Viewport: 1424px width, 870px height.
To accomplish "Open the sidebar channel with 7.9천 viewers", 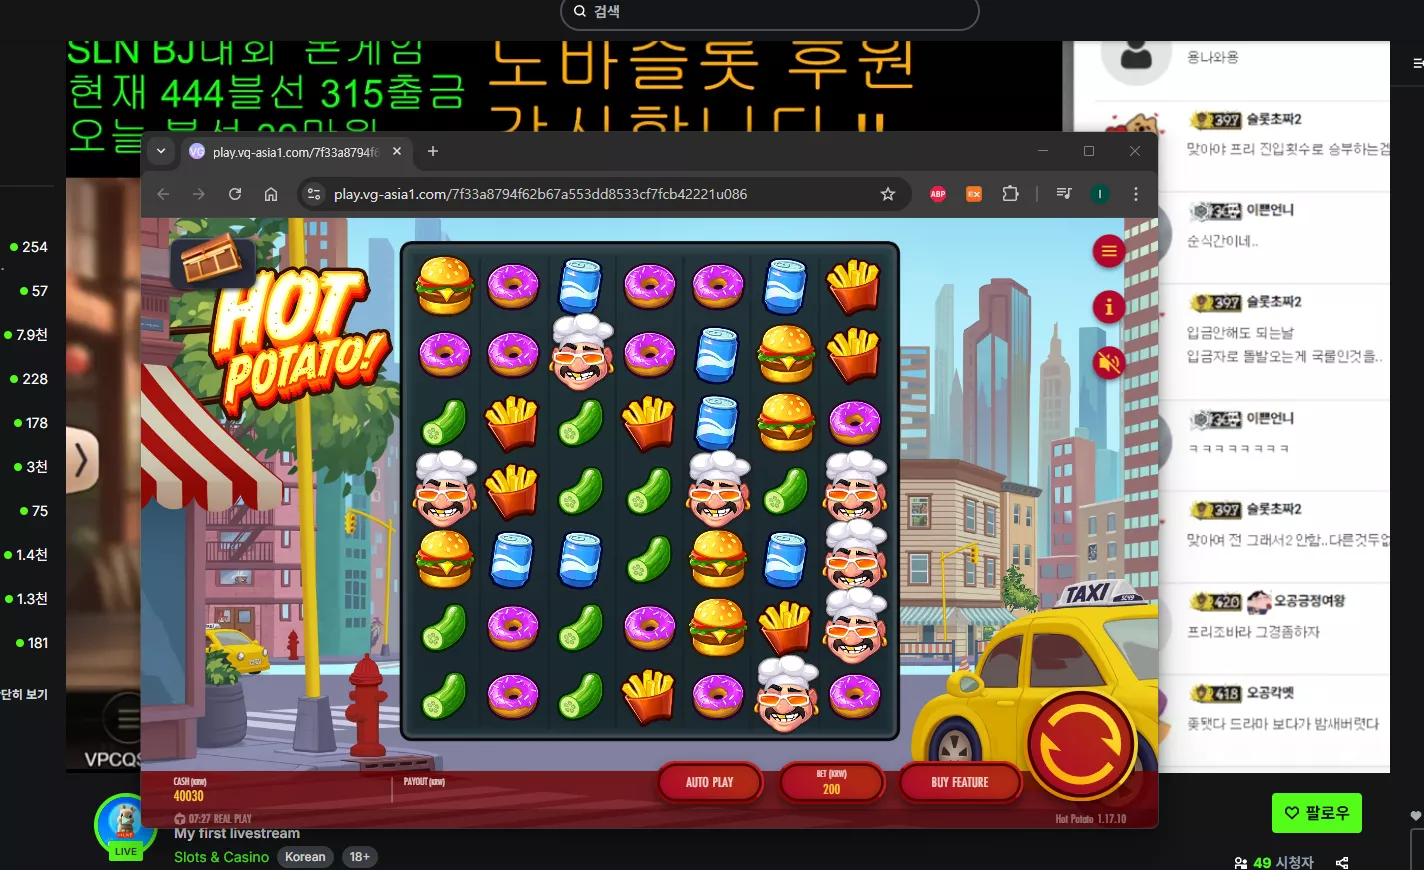I will coord(26,335).
